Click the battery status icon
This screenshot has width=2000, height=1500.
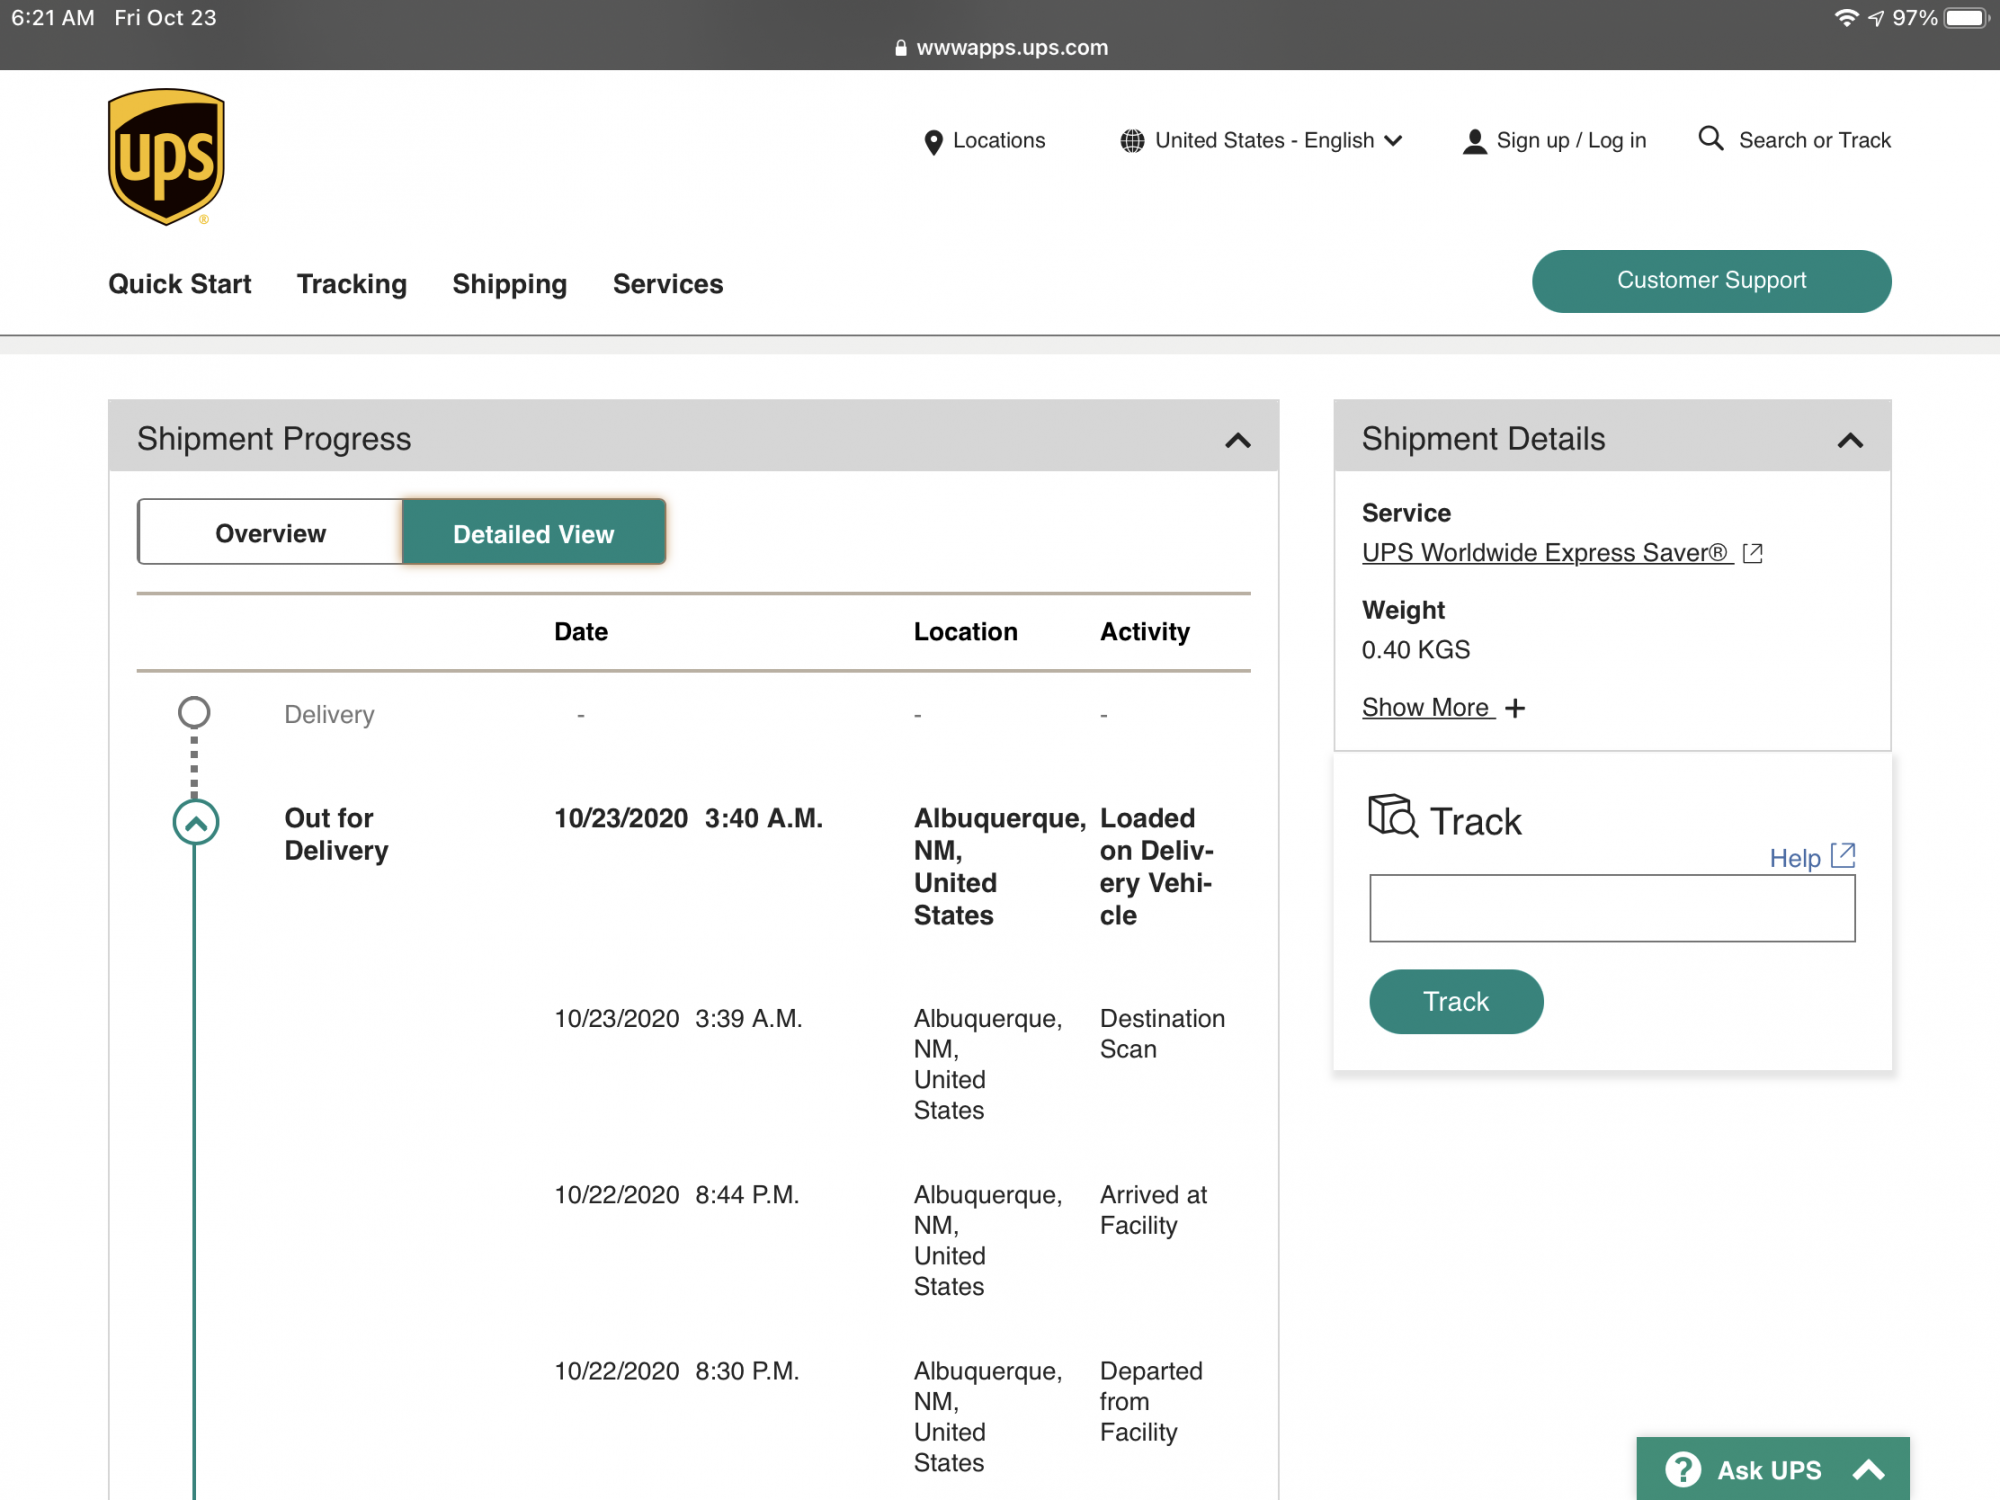(x=1966, y=18)
